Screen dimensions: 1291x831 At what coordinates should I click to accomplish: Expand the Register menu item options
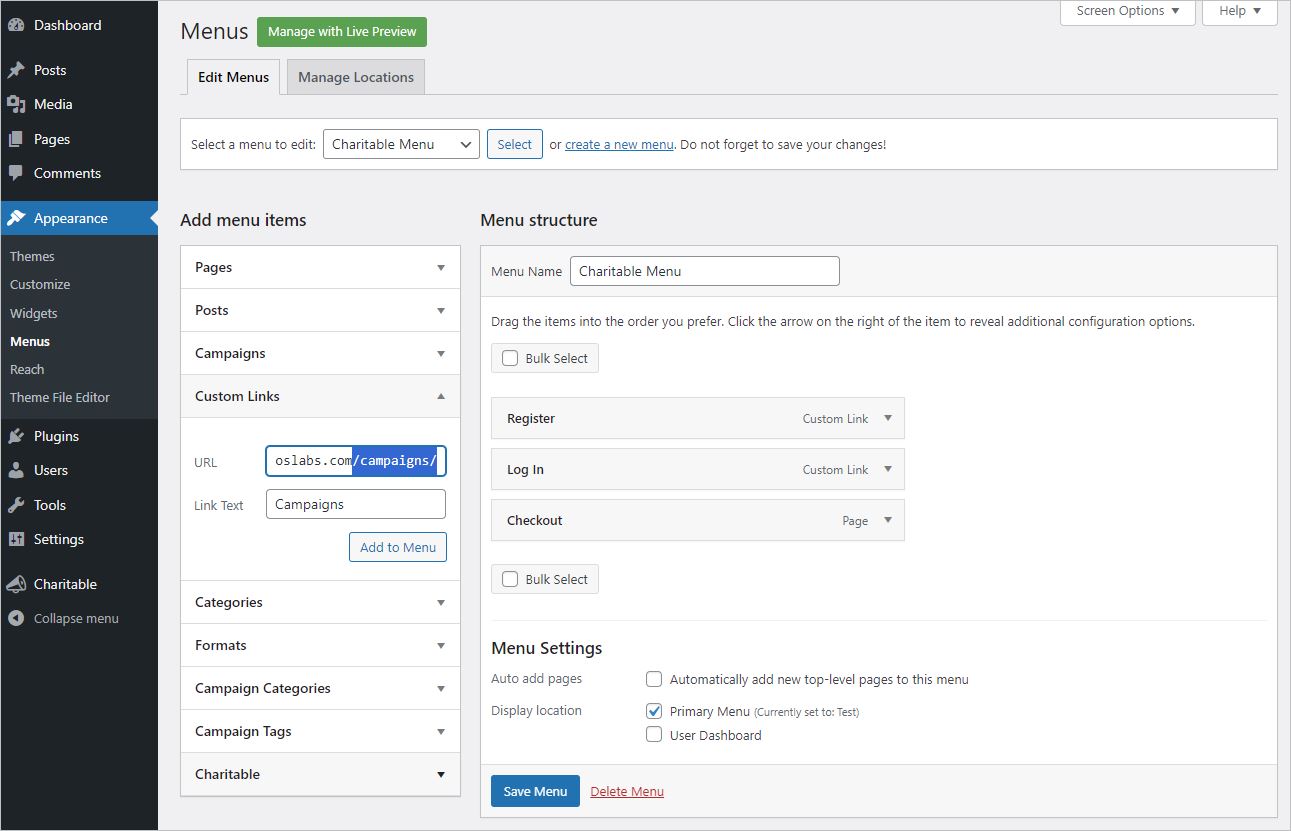point(887,418)
